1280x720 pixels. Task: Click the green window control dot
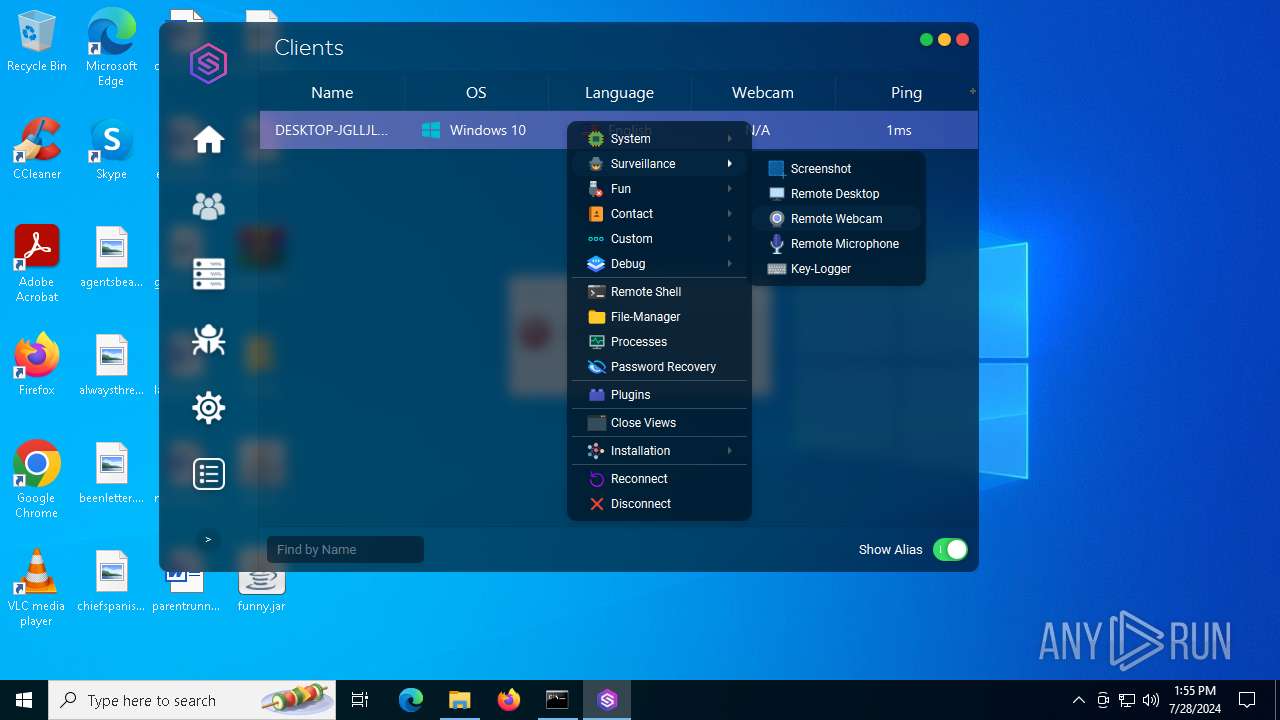point(926,40)
